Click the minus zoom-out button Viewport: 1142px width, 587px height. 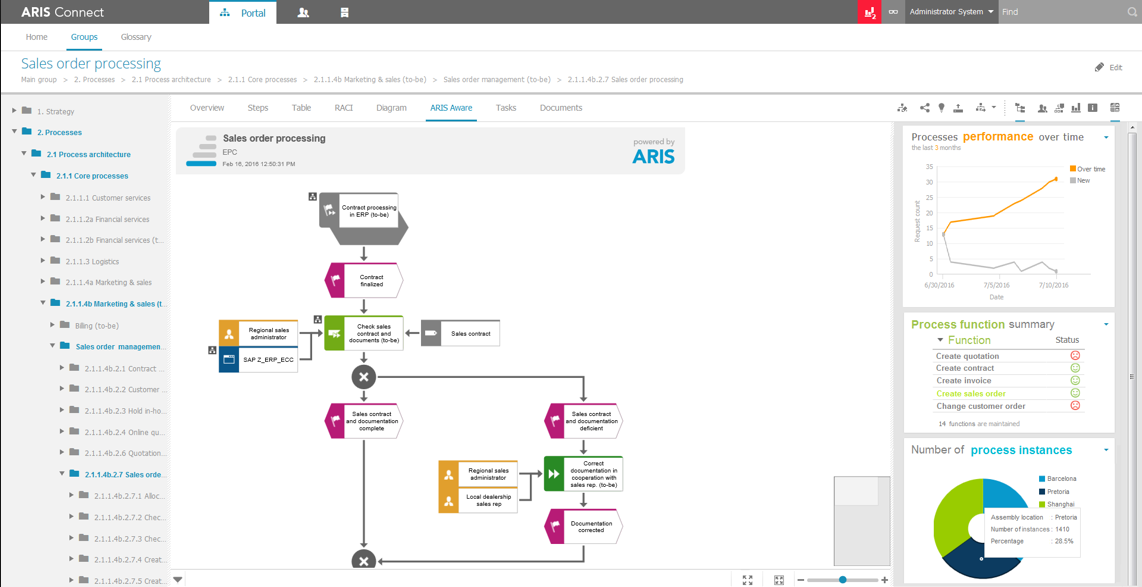click(800, 580)
